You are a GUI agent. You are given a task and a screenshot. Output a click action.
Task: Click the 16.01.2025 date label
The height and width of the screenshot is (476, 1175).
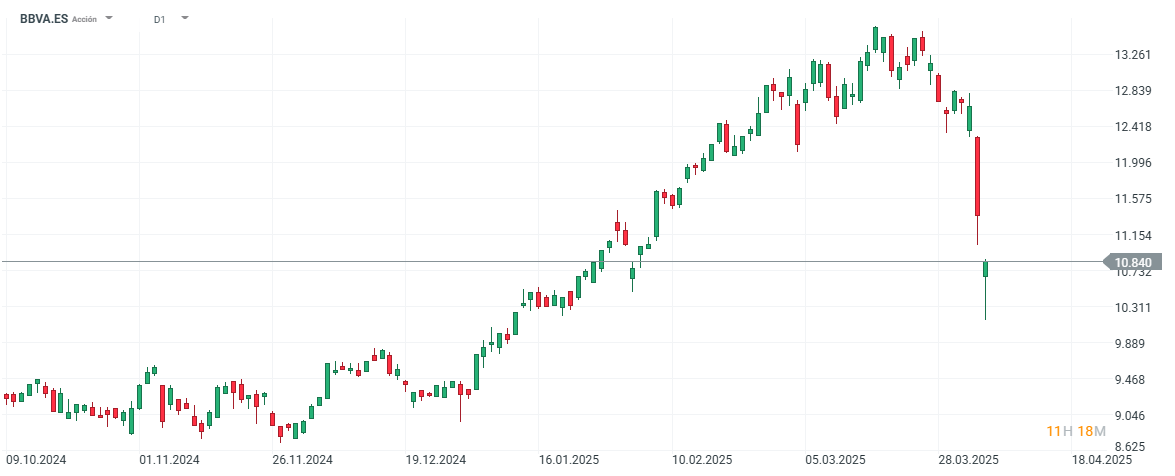click(569, 459)
